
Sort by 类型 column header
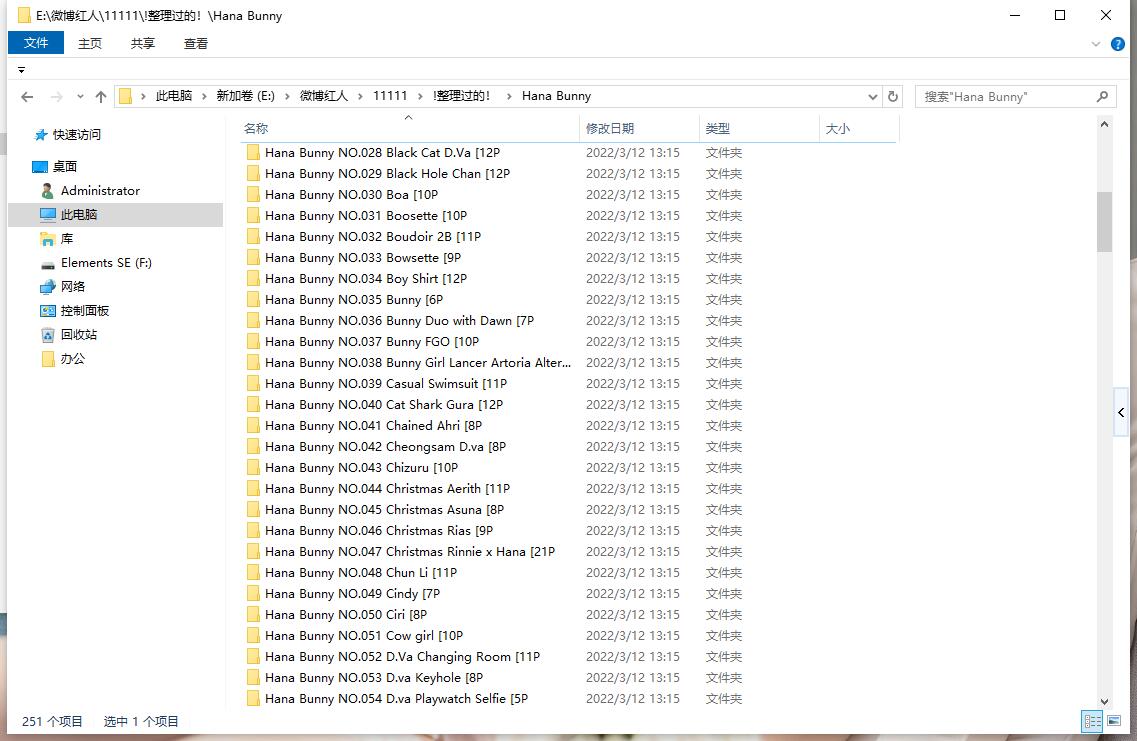[x=759, y=128]
